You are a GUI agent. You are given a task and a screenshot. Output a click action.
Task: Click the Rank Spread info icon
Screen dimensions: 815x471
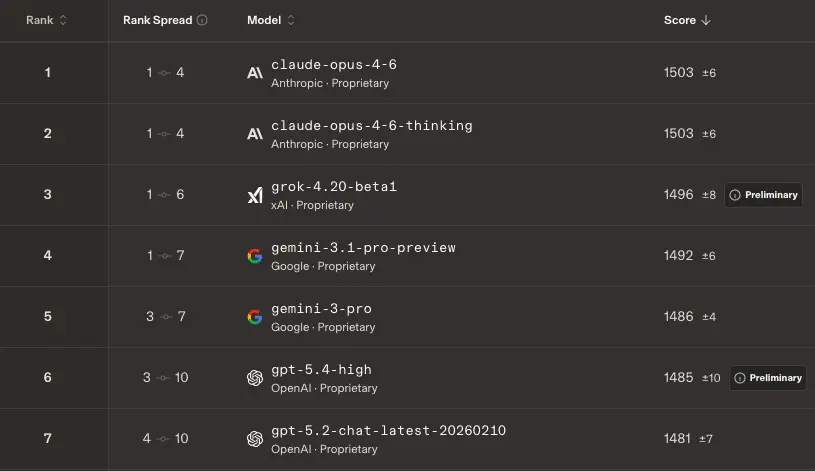pyautogui.click(x=203, y=20)
